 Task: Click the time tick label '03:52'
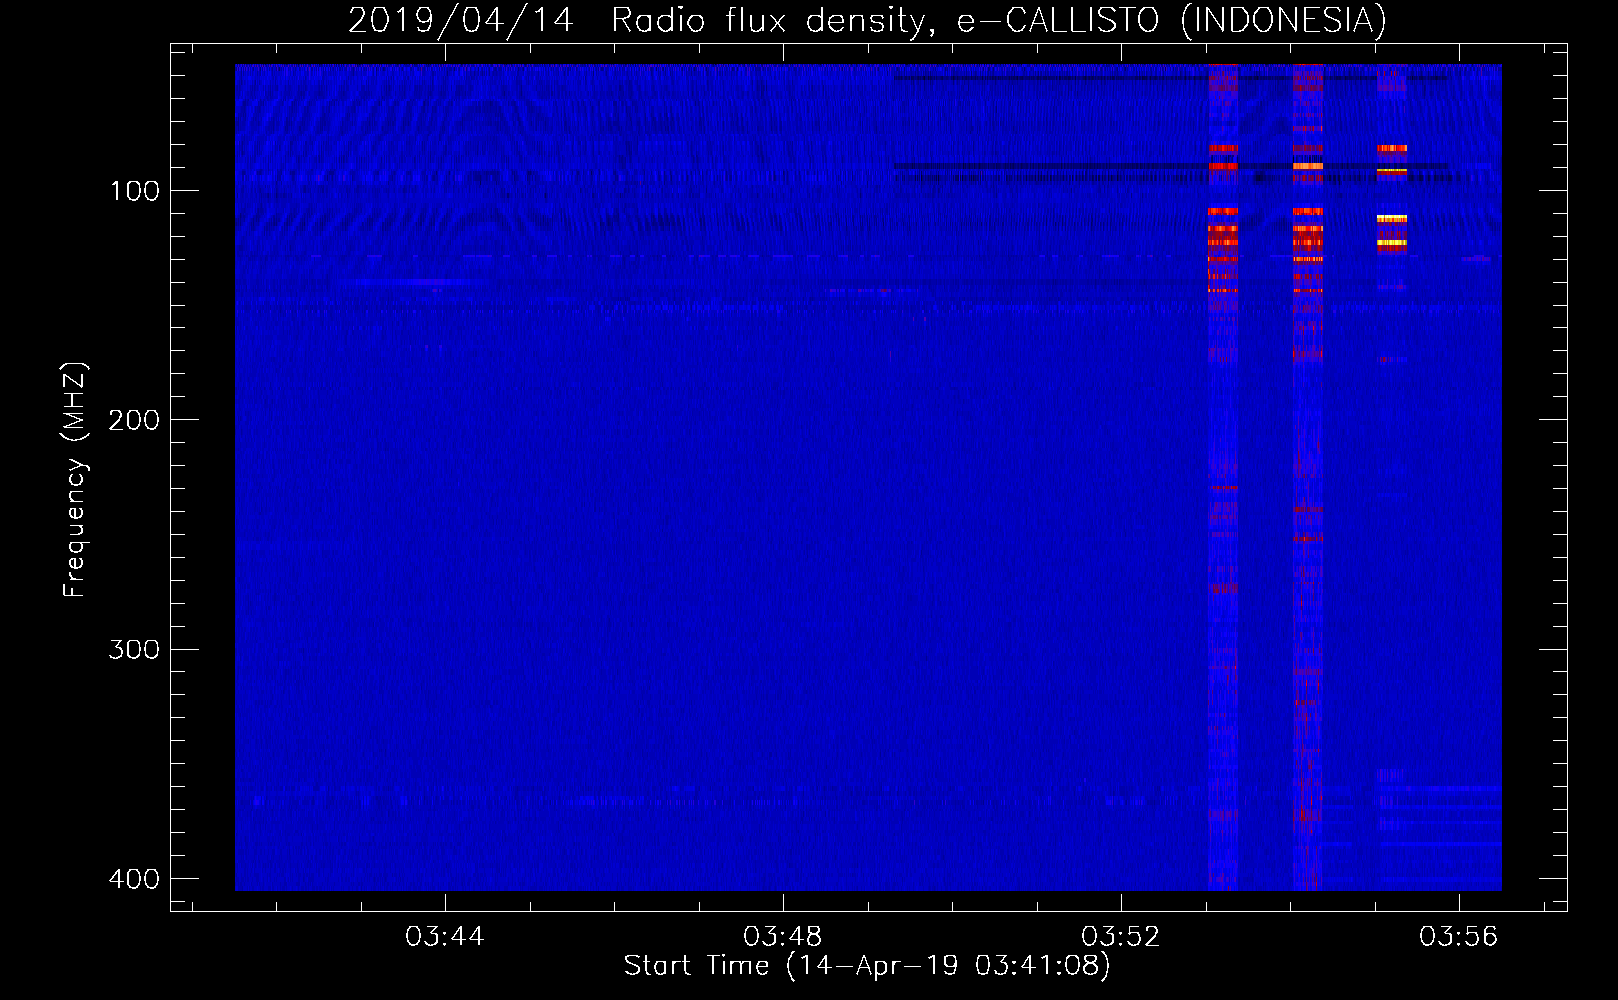pyautogui.click(x=1121, y=937)
